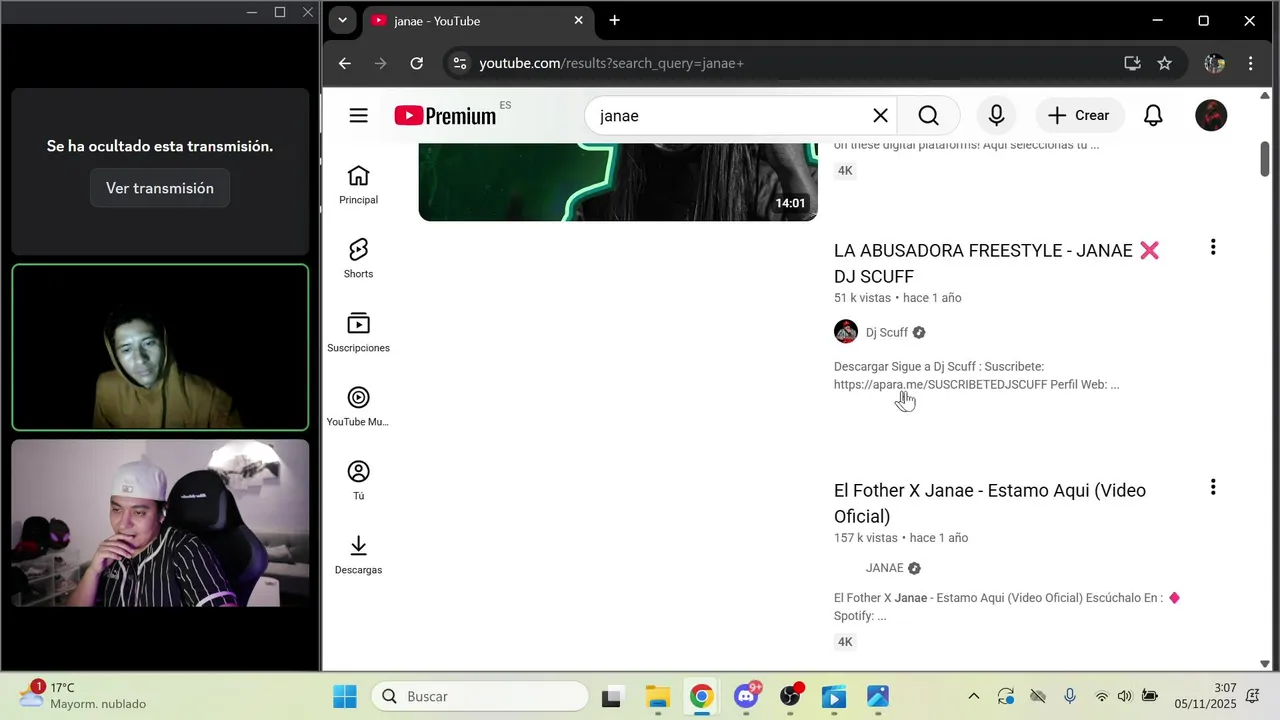Viewport: 1280px width, 720px height.
Task: Reload the page in Chrome
Action: pyautogui.click(x=417, y=63)
